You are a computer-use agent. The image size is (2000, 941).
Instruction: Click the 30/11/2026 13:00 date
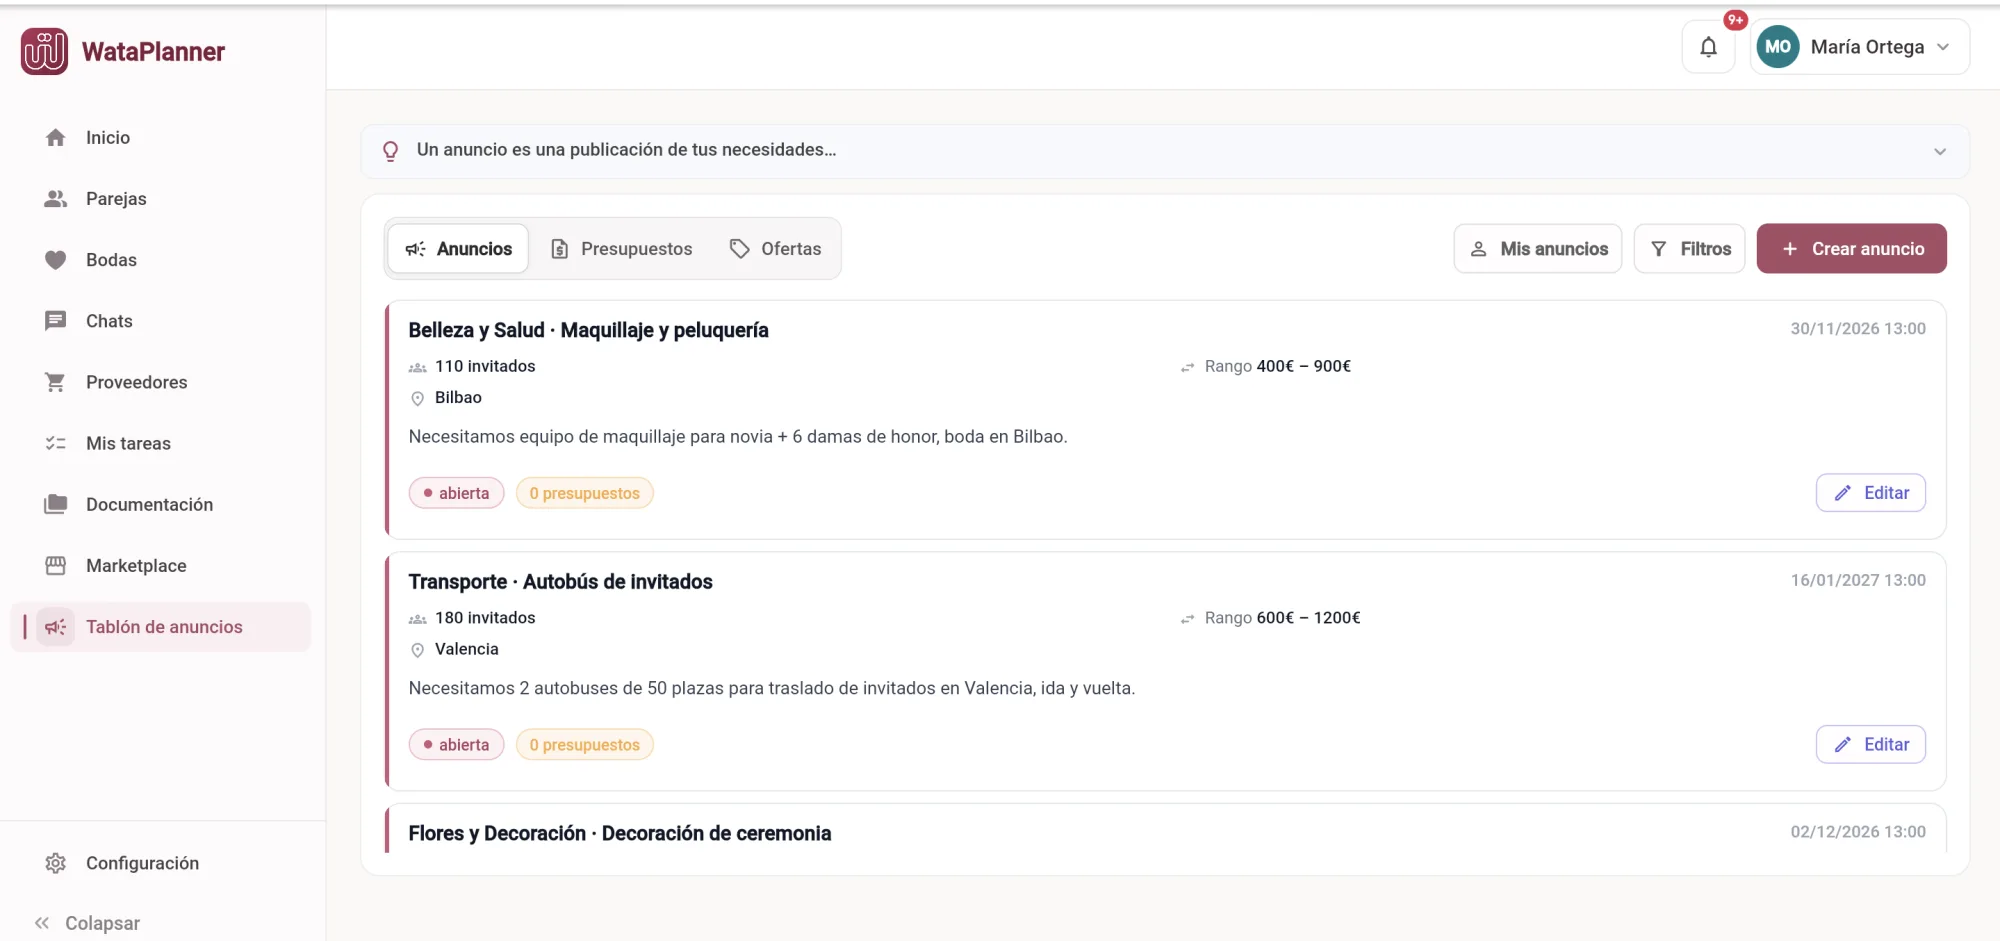[1858, 329]
